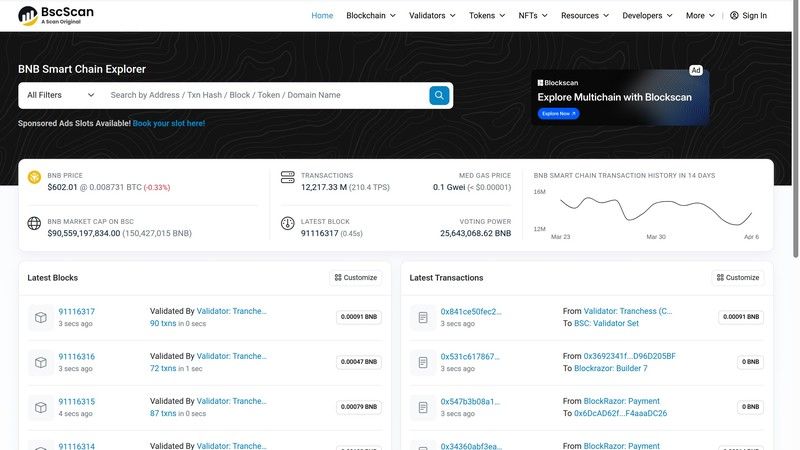The height and width of the screenshot is (450, 800).
Task: Open BlockRazor: Payment sender for txn 0x547b3b08a1
Action: [621, 401]
